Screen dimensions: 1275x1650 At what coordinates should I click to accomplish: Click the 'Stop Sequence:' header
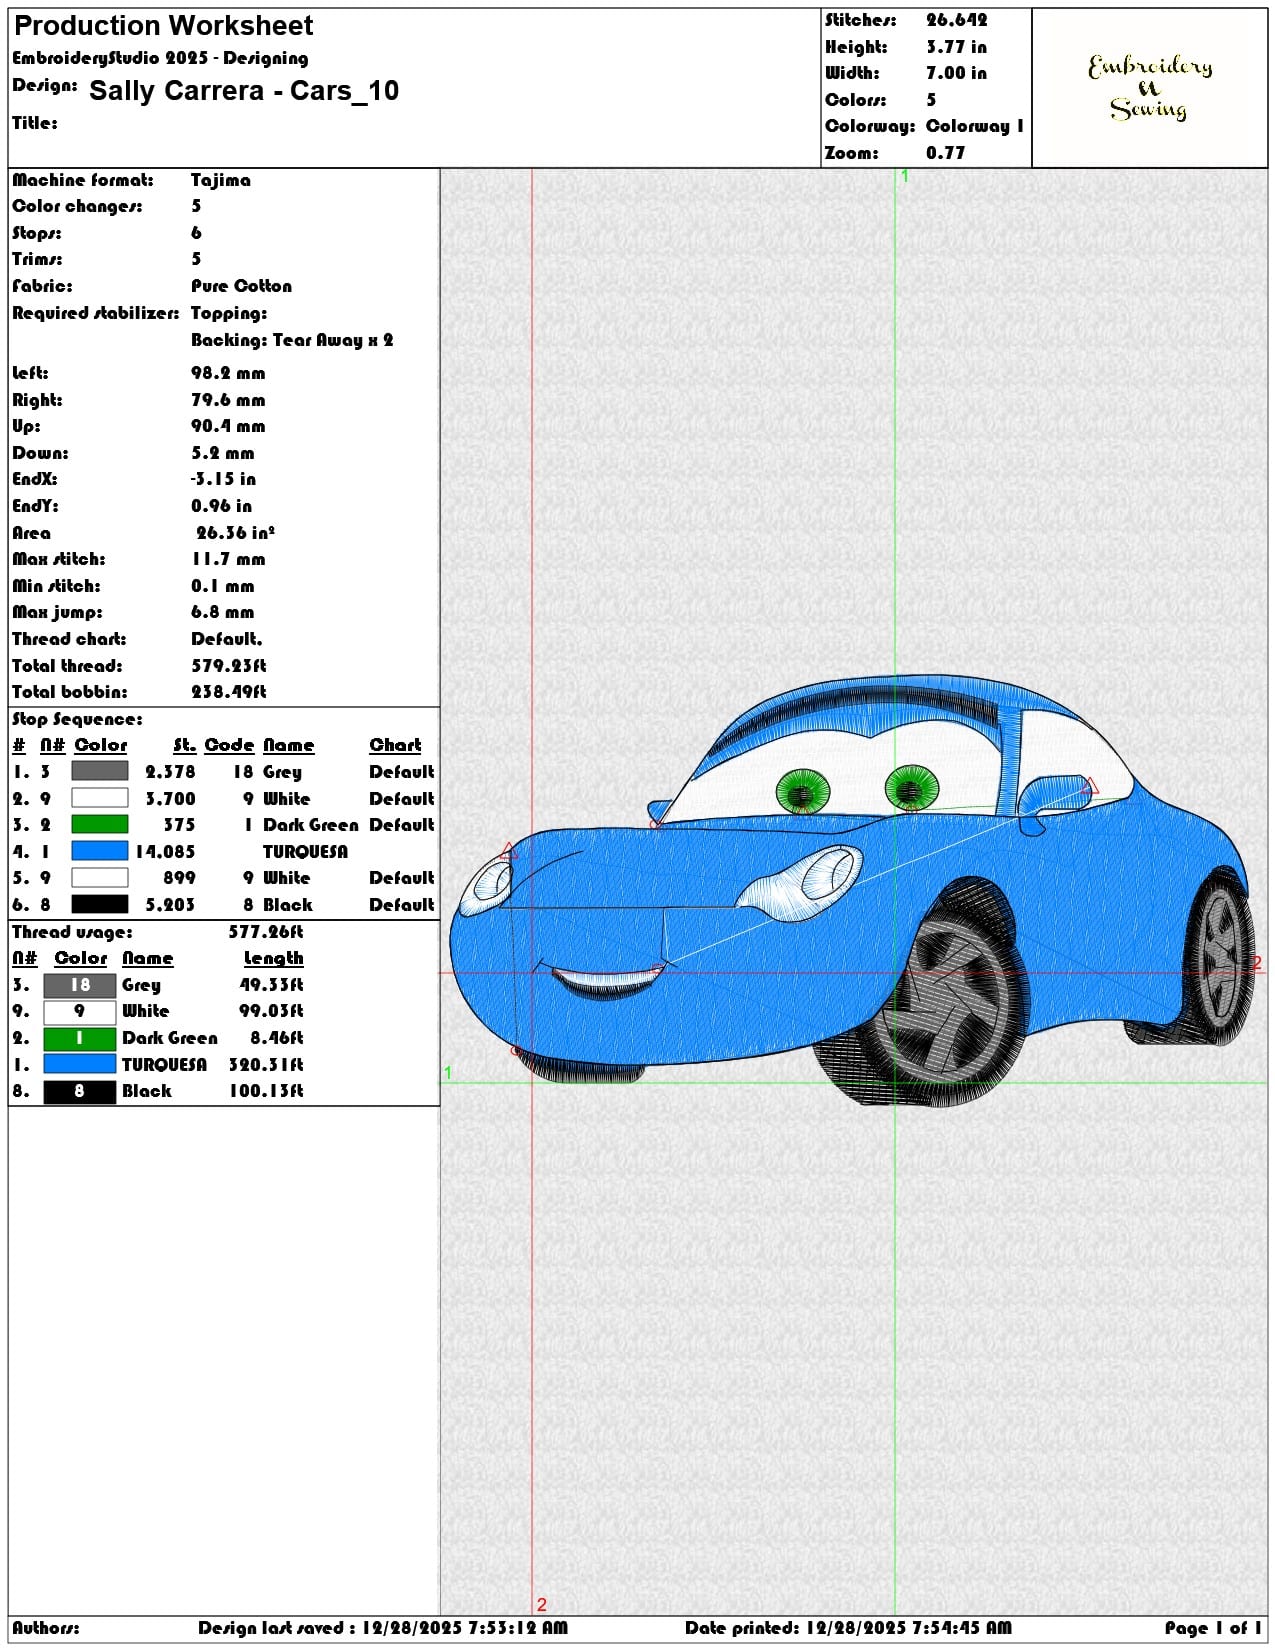(x=77, y=719)
